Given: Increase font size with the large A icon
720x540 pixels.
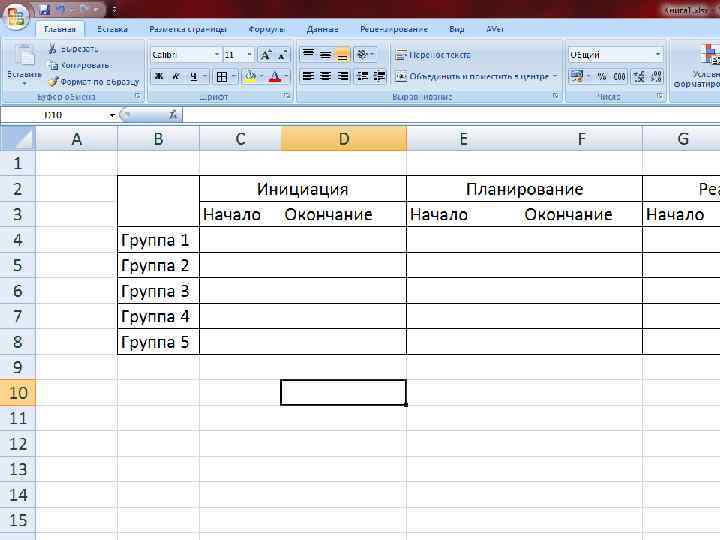Looking at the screenshot, I should pos(265,55).
